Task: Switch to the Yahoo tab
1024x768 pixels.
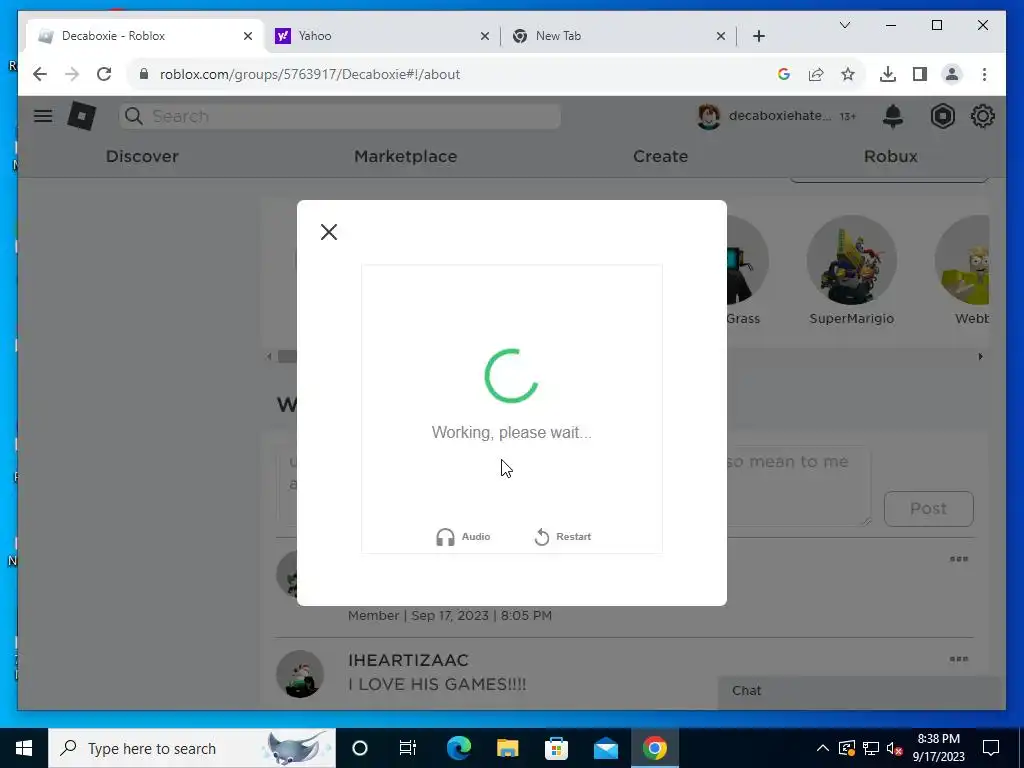Action: pos(382,36)
